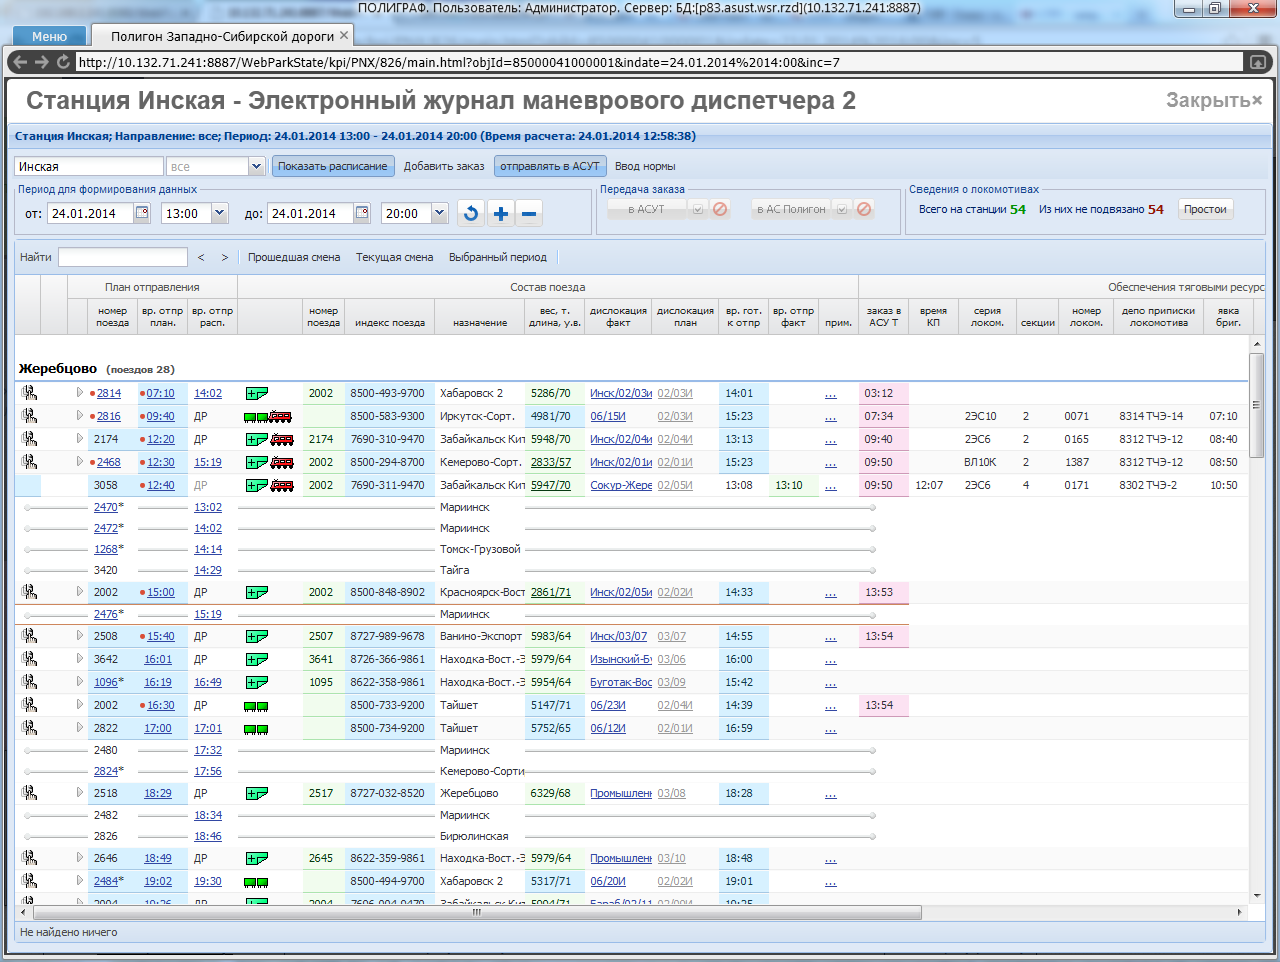The width and height of the screenshot is (1280, 962).
Task: Toggle the checkbox beside 'в АС Полигон'
Action: pos(842,209)
